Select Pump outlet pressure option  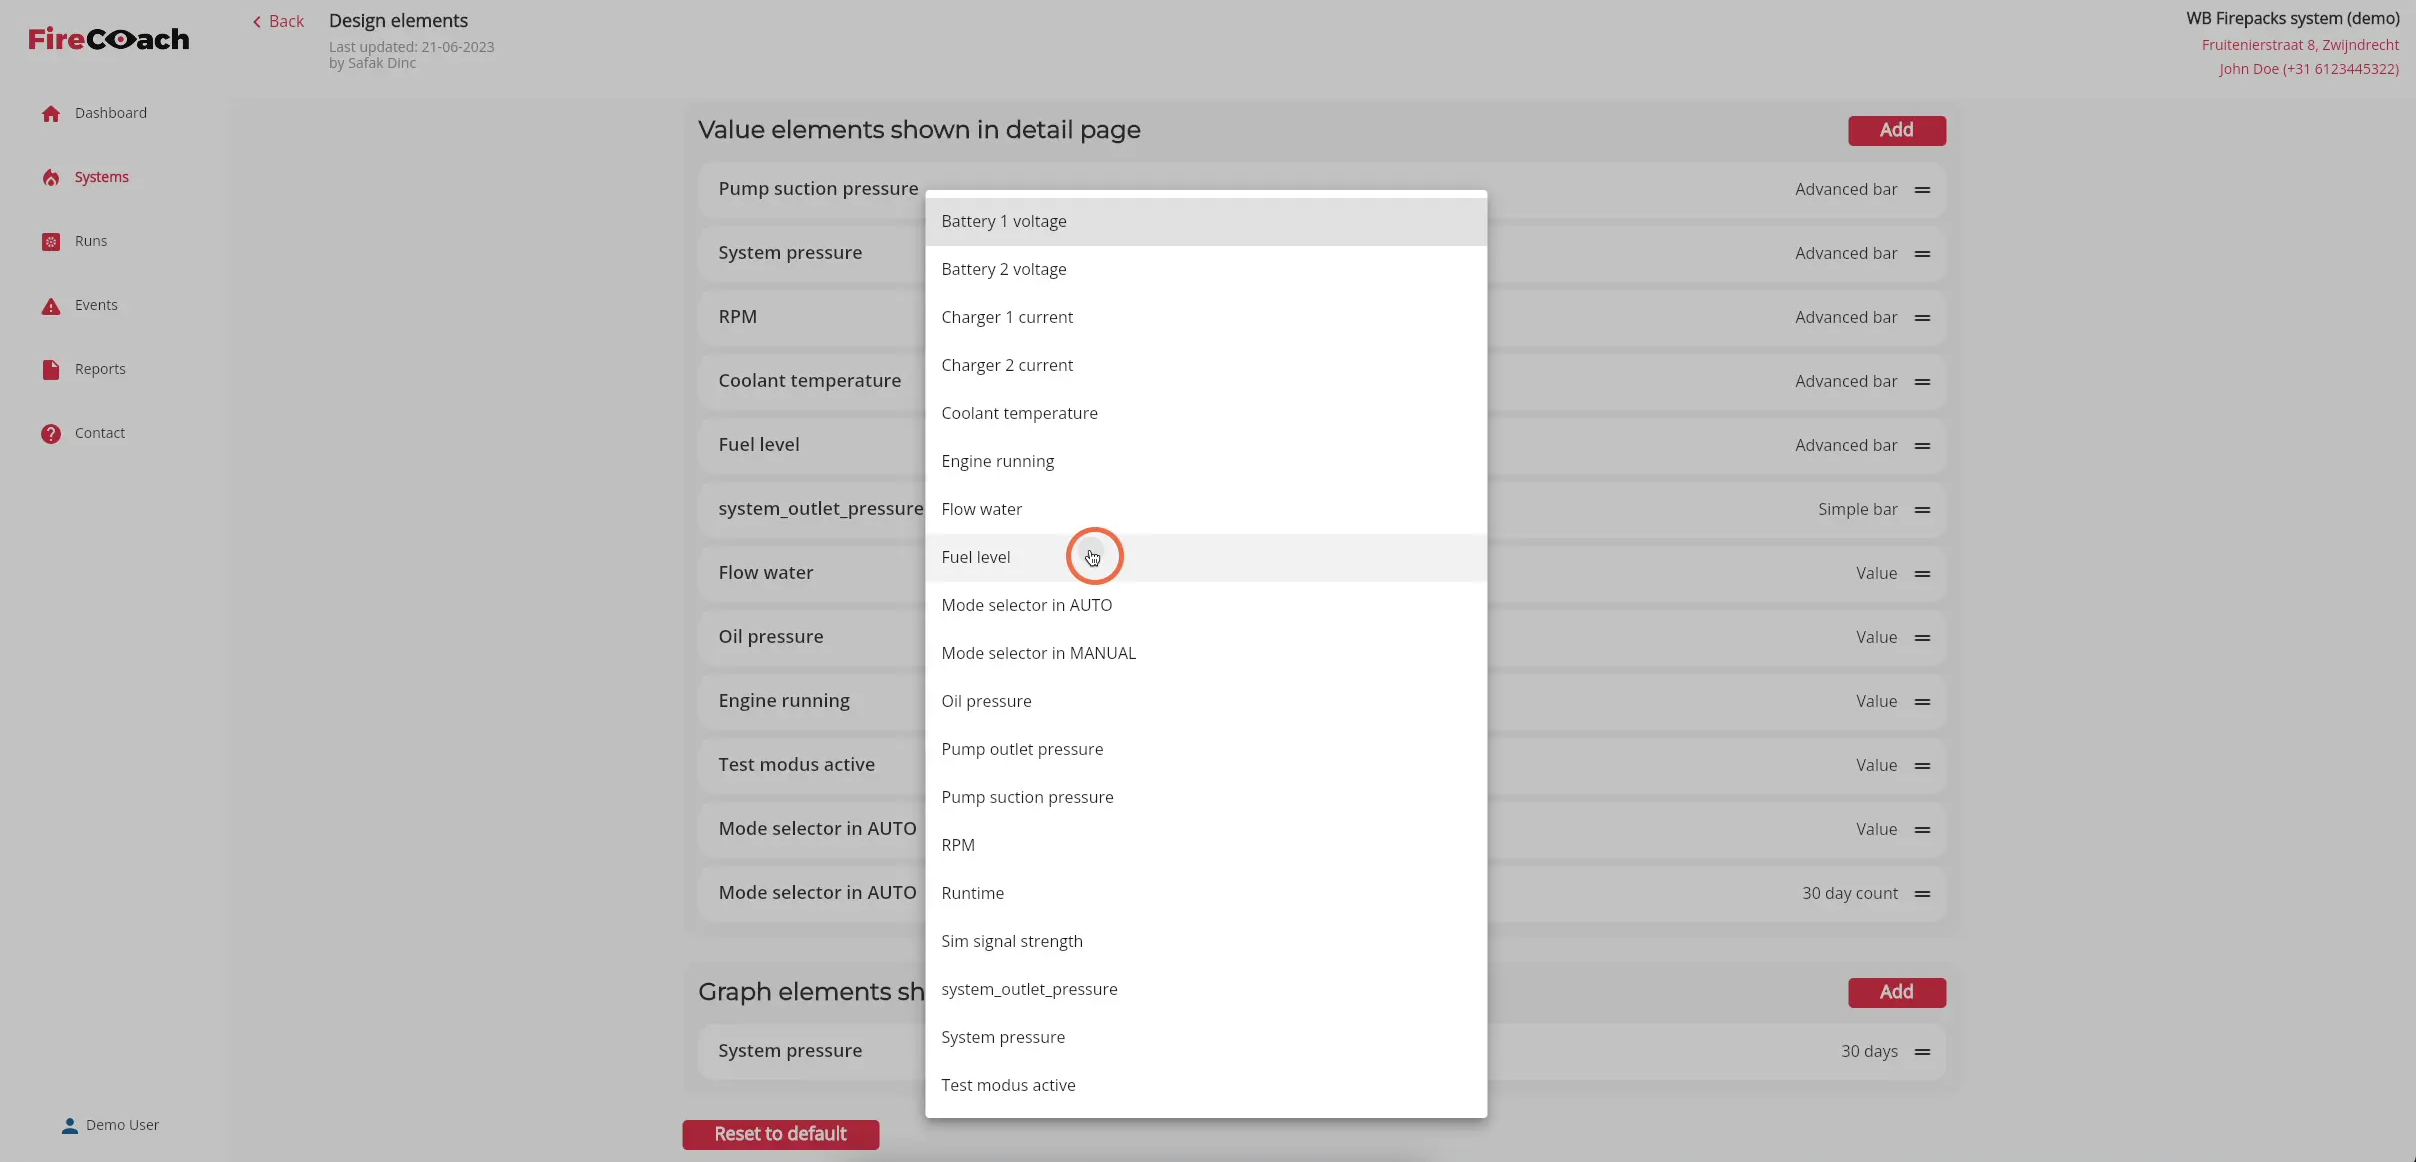click(x=1205, y=750)
